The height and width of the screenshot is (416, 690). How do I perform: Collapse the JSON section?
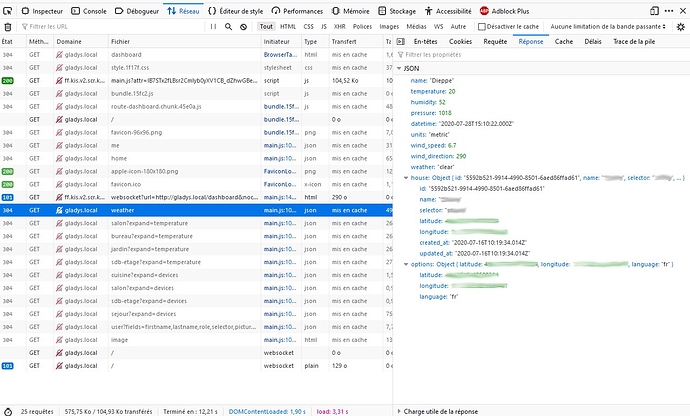click(399, 68)
